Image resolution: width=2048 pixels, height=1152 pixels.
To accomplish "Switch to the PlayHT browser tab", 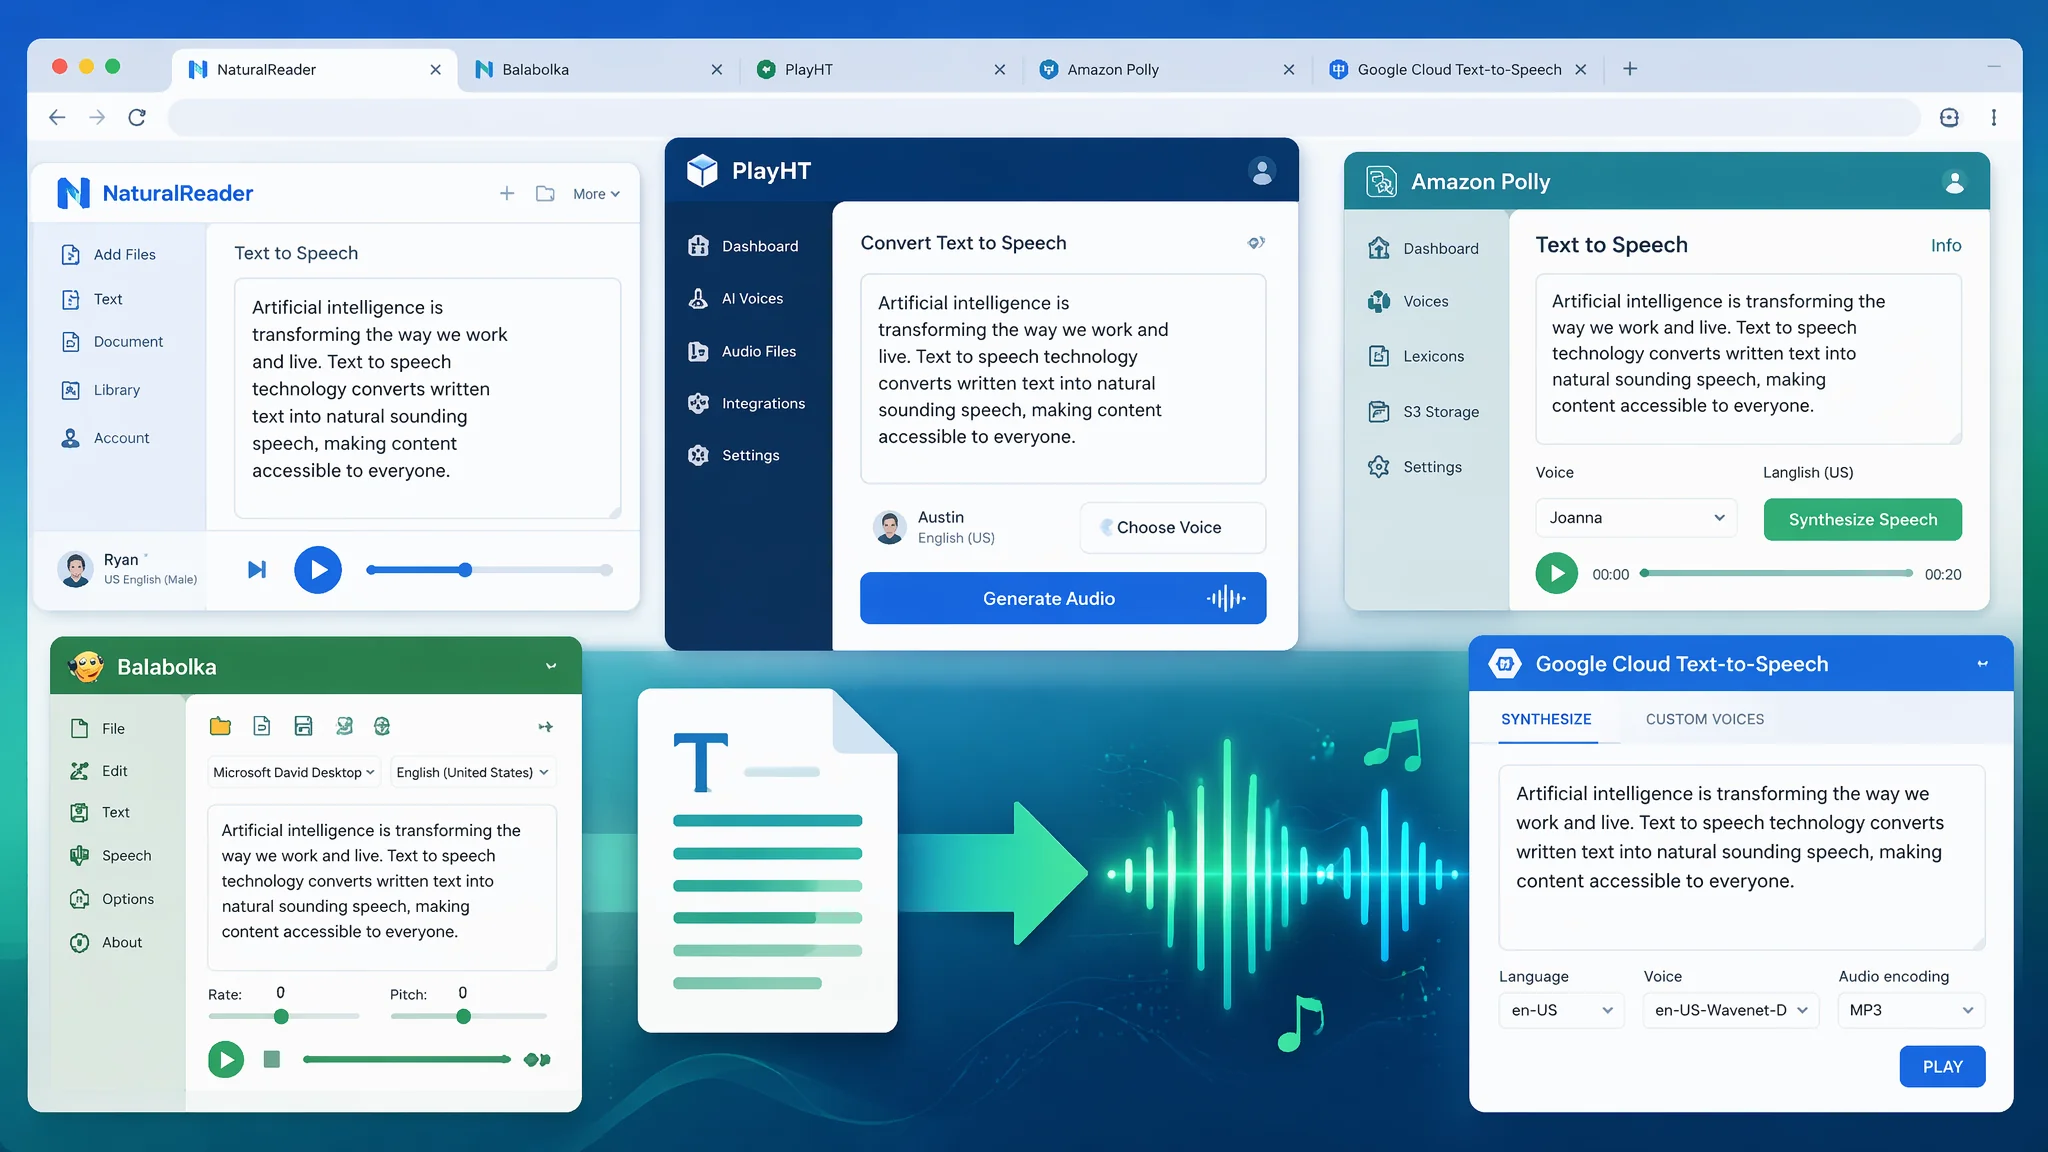I will point(880,69).
